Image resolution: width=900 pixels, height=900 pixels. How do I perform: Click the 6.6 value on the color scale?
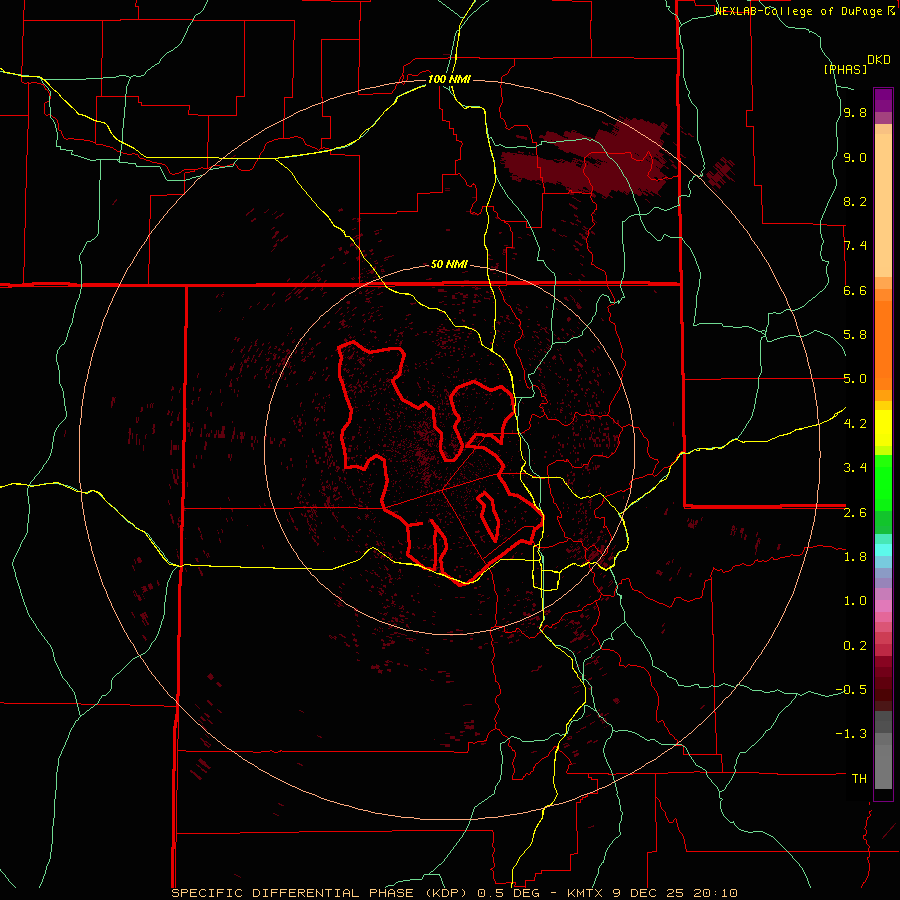click(x=855, y=290)
